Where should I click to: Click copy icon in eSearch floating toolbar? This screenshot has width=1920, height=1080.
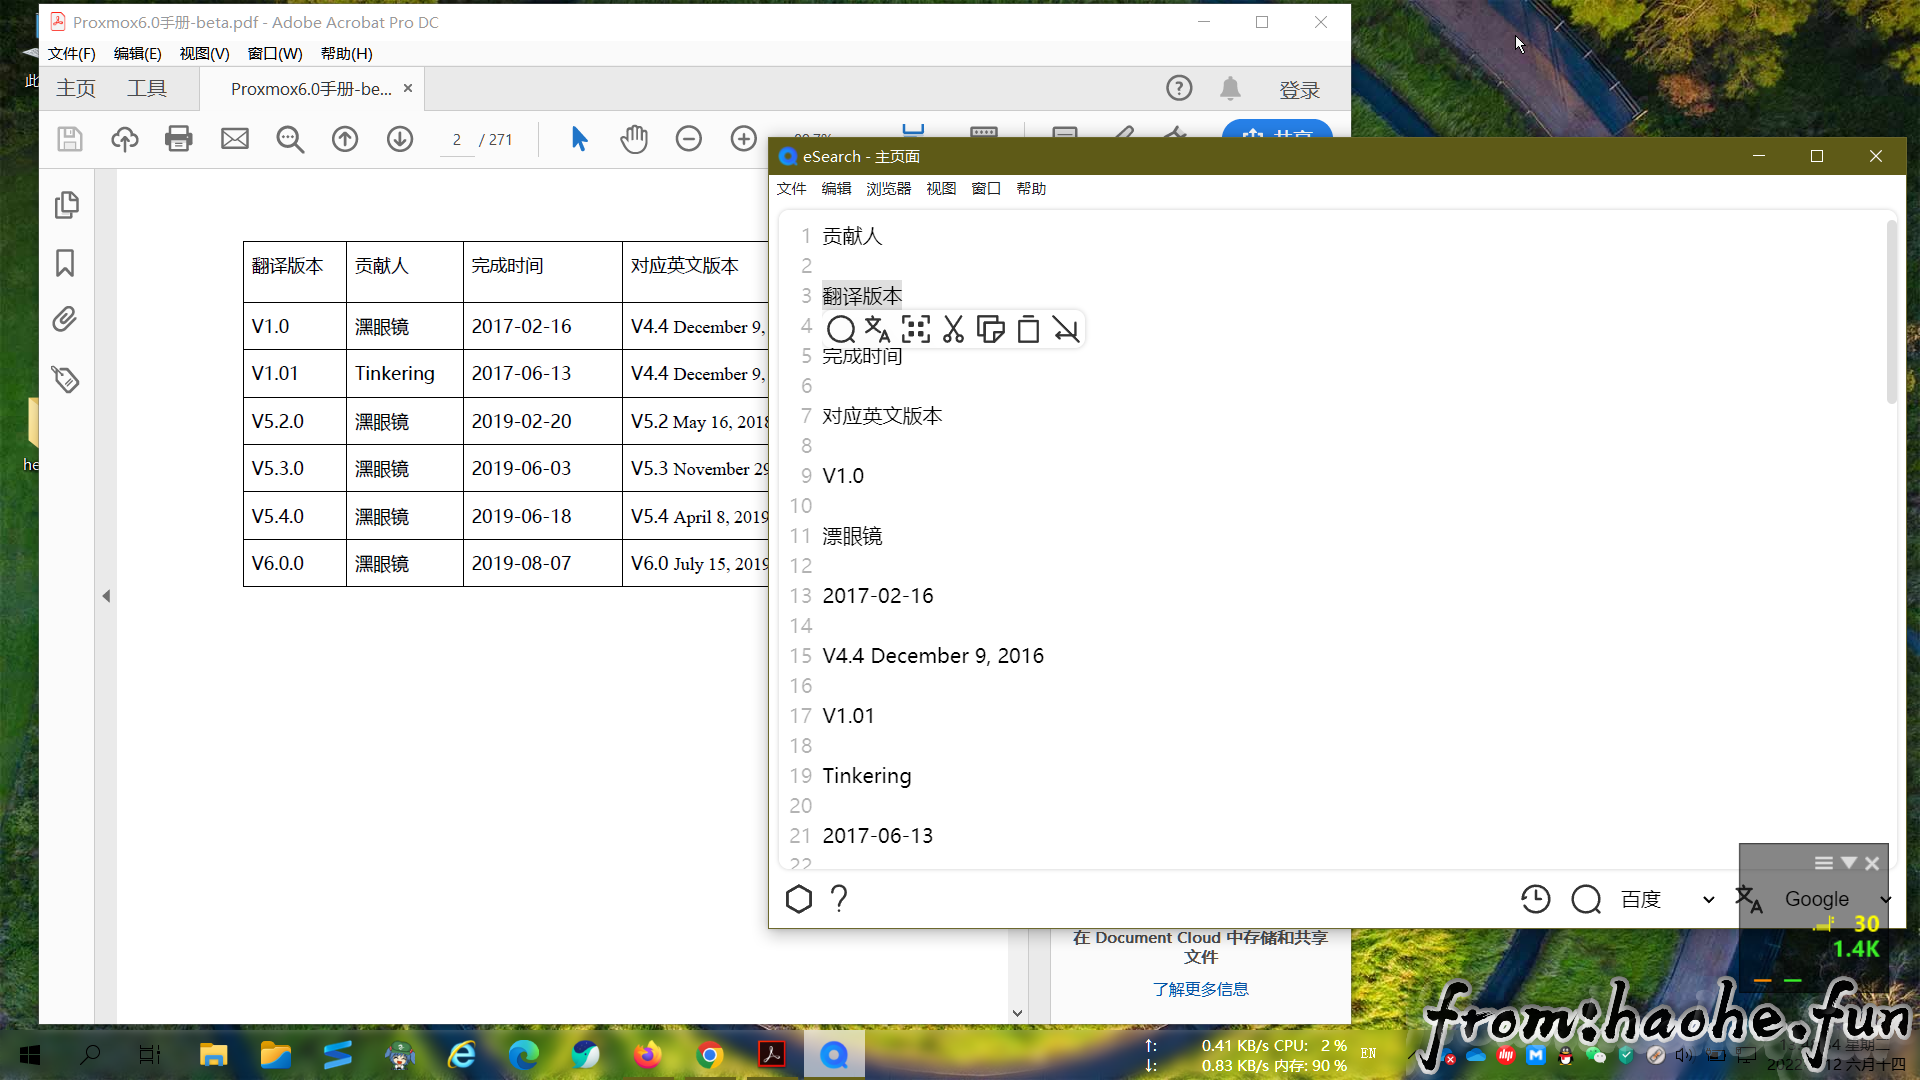990,329
